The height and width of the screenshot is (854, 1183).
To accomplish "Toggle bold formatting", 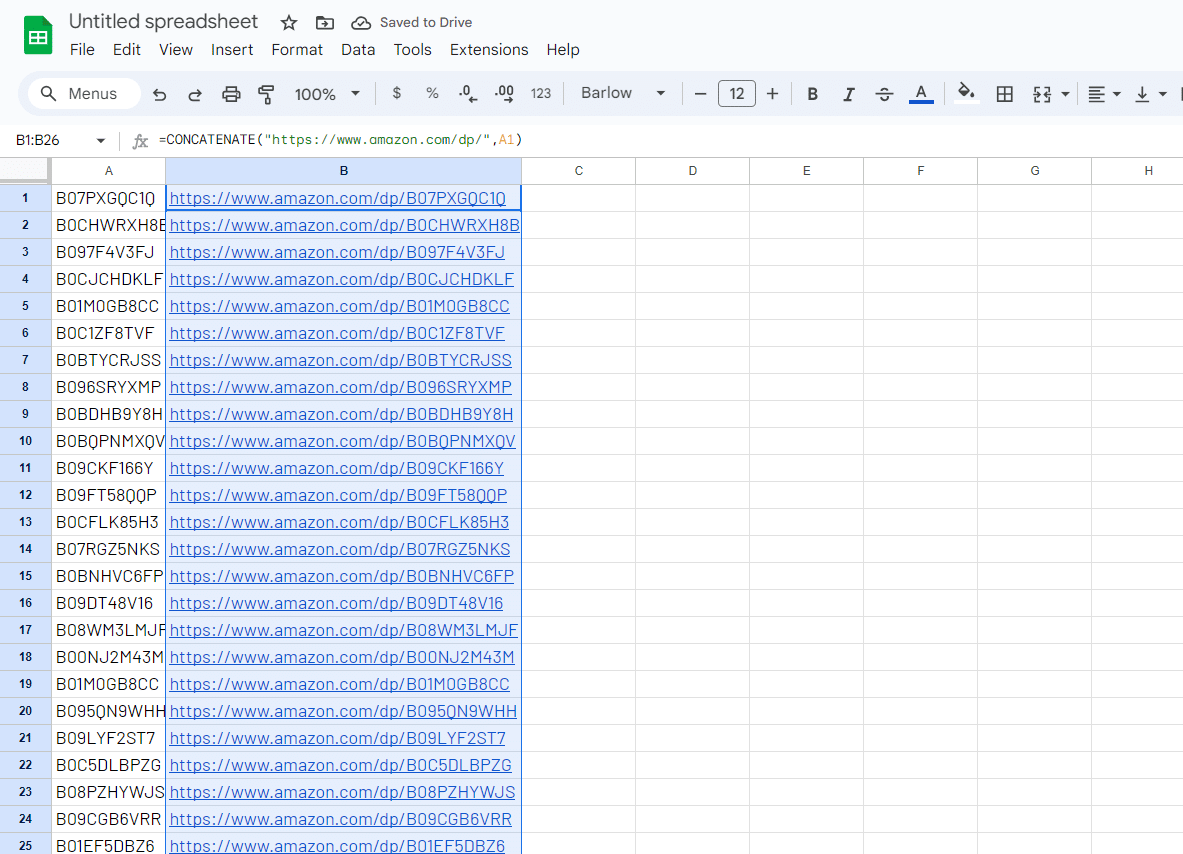I will pos(813,94).
